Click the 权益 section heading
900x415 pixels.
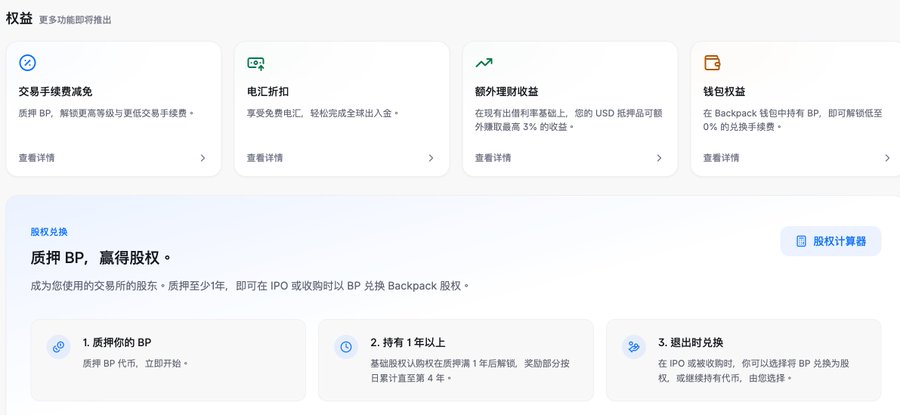19,18
